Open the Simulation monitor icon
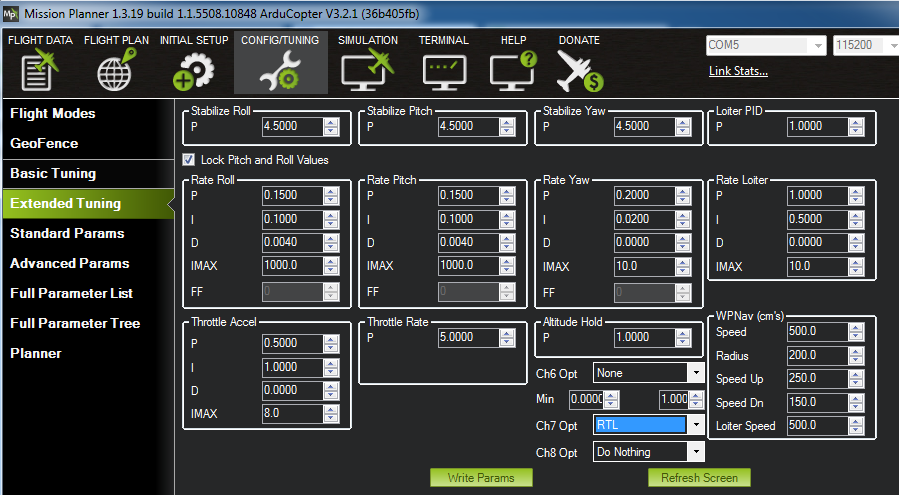 tap(368, 71)
